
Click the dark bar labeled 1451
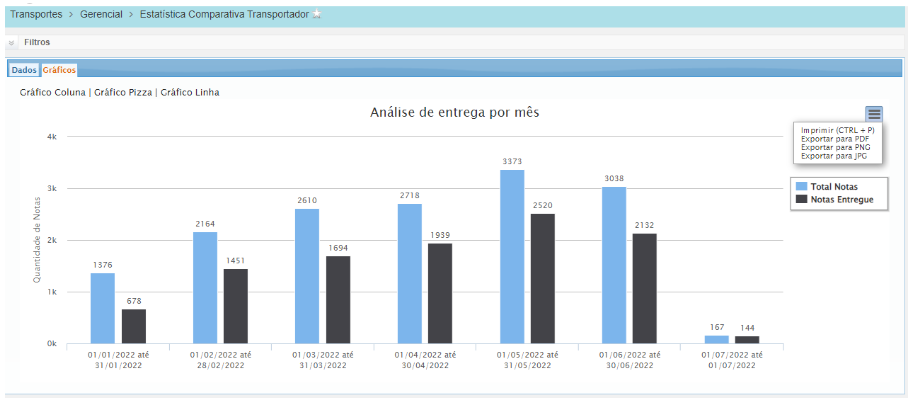click(236, 307)
